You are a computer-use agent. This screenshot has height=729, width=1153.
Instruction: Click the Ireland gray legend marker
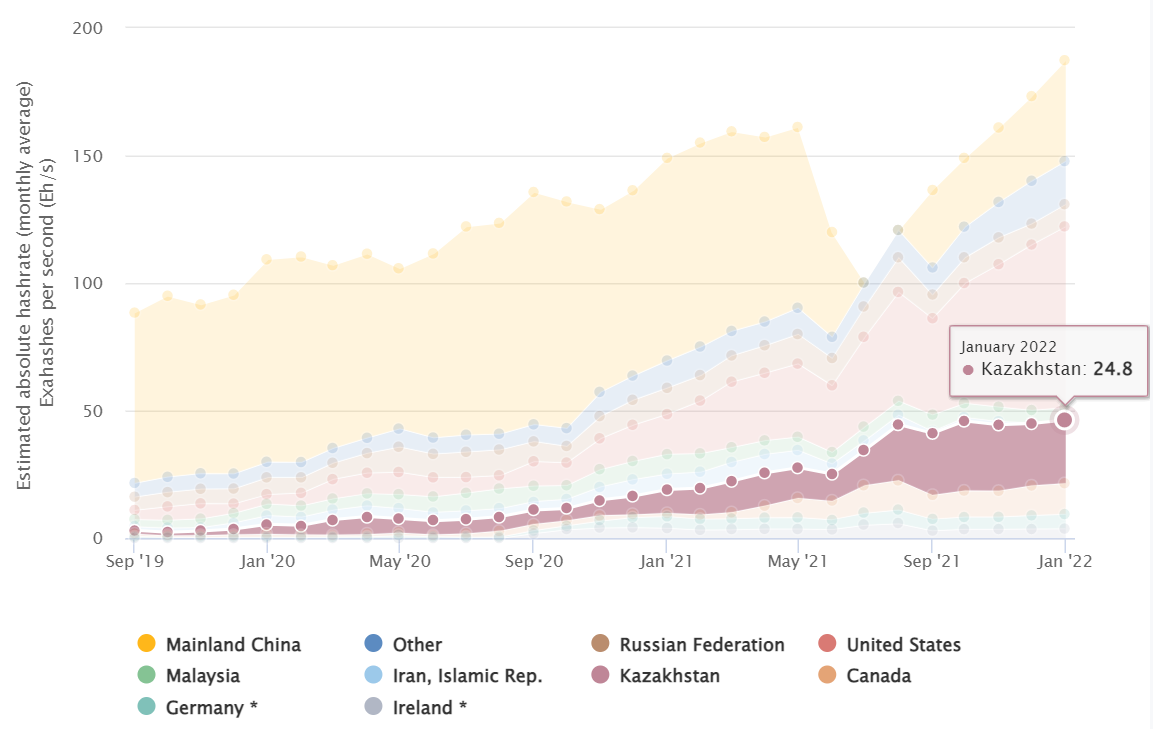(373, 707)
